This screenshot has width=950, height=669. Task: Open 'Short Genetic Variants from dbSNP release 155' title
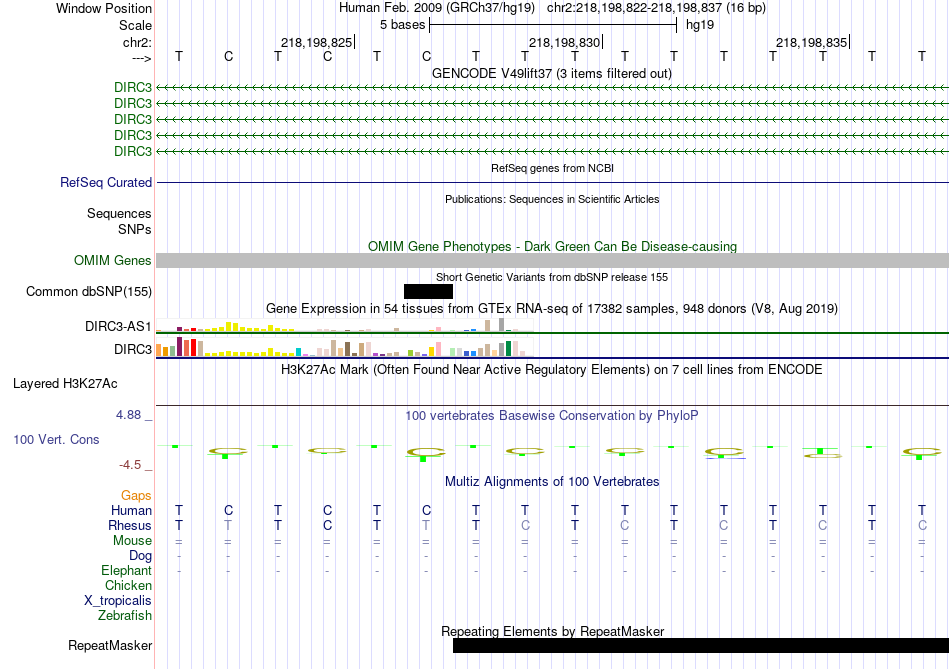click(x=552, y=277)
